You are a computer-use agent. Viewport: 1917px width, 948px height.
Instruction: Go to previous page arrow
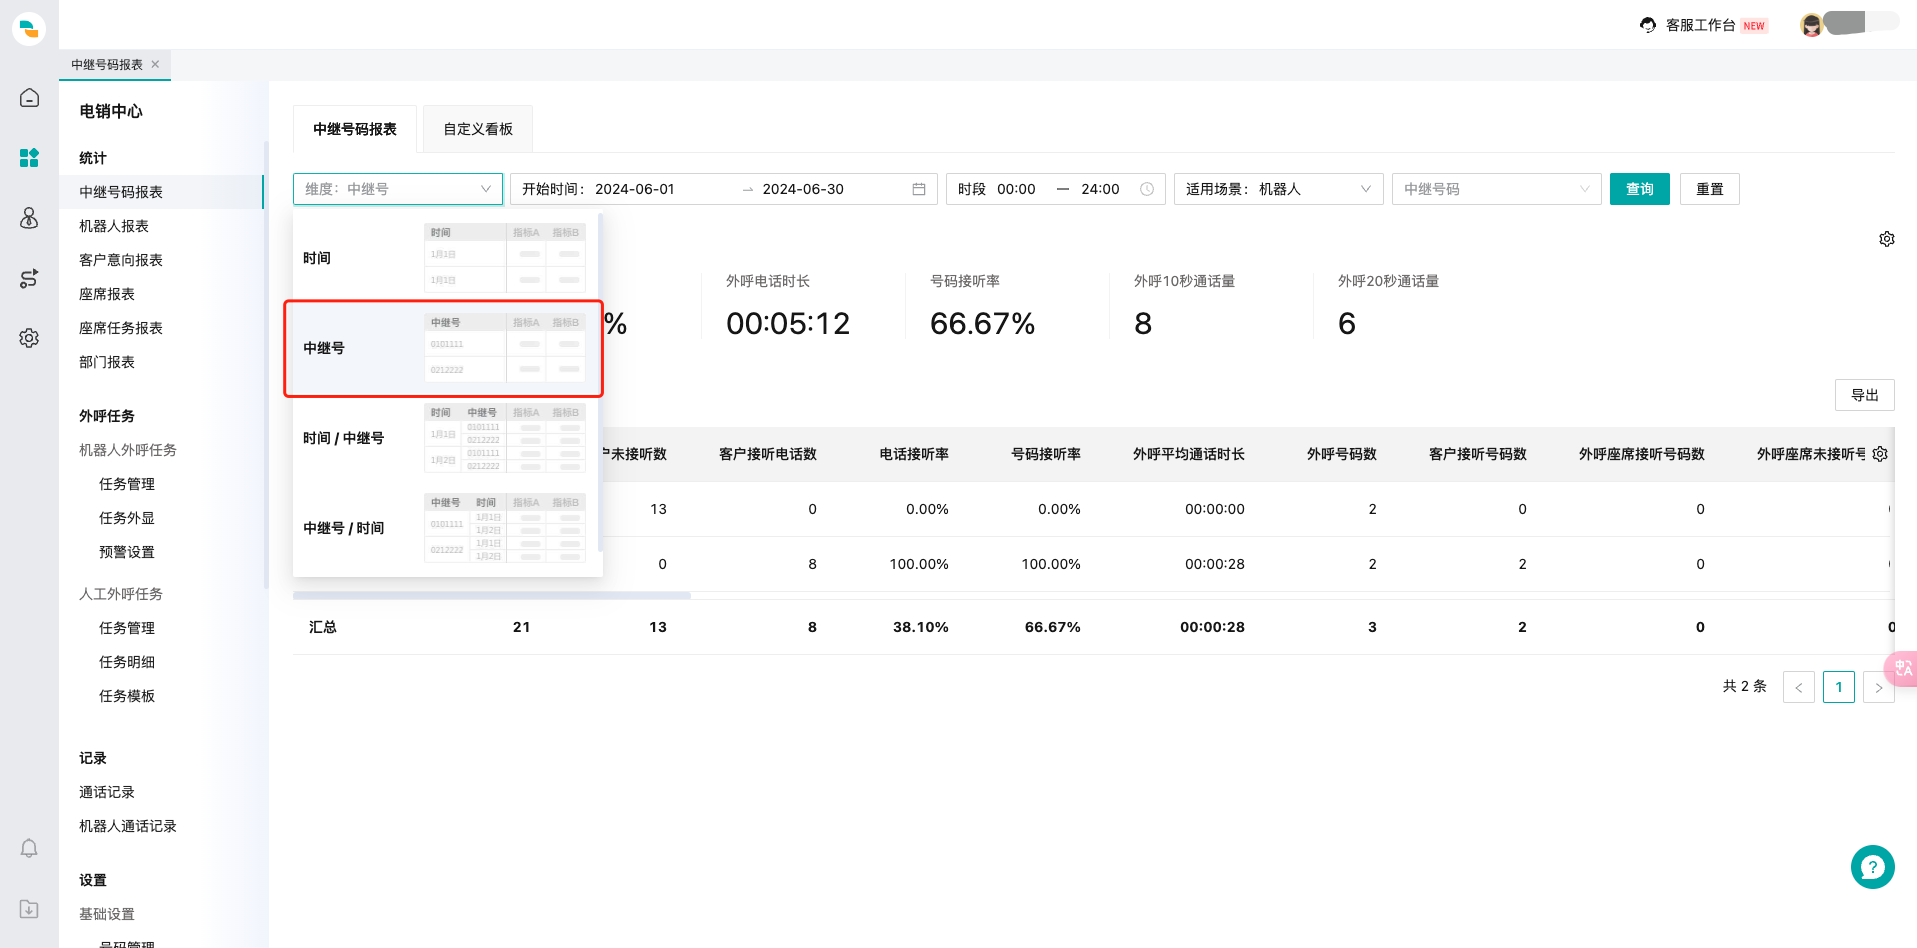click(1799, 687)
